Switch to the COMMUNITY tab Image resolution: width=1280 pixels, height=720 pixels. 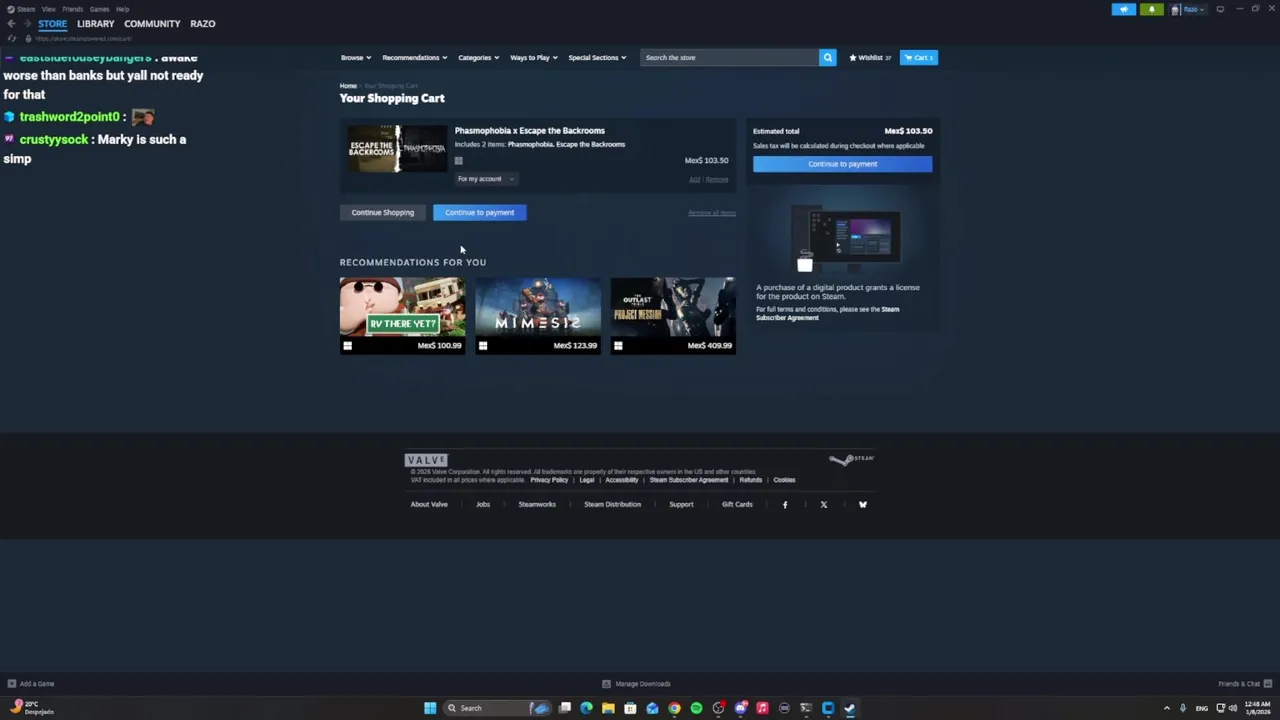click(152, 24)
